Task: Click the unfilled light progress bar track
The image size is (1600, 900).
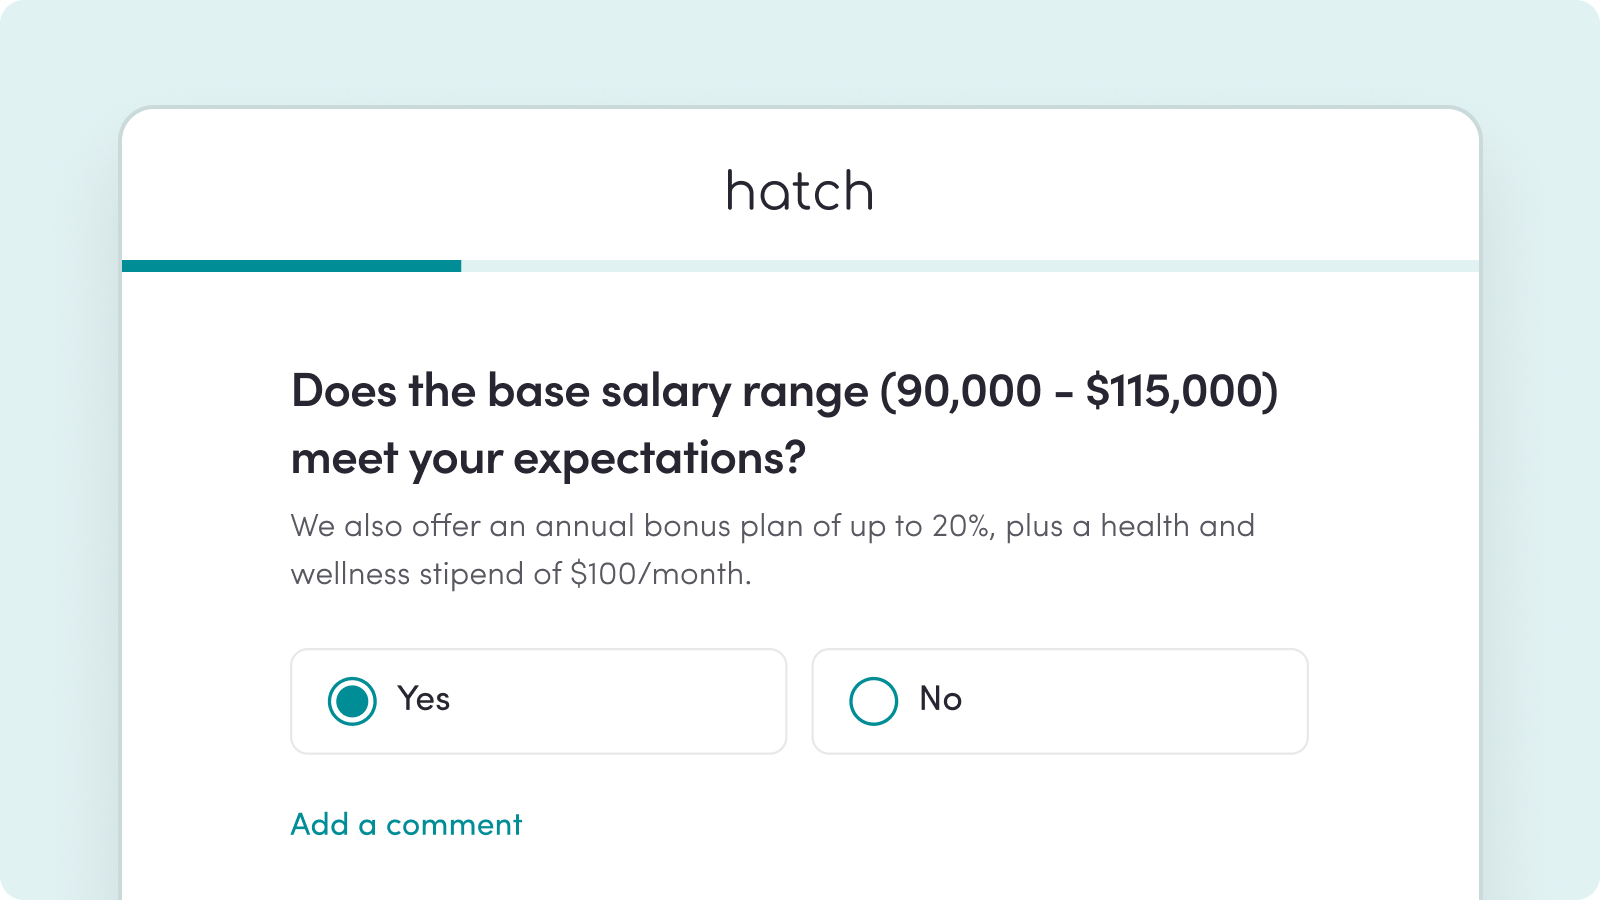Action: [968, 266]
